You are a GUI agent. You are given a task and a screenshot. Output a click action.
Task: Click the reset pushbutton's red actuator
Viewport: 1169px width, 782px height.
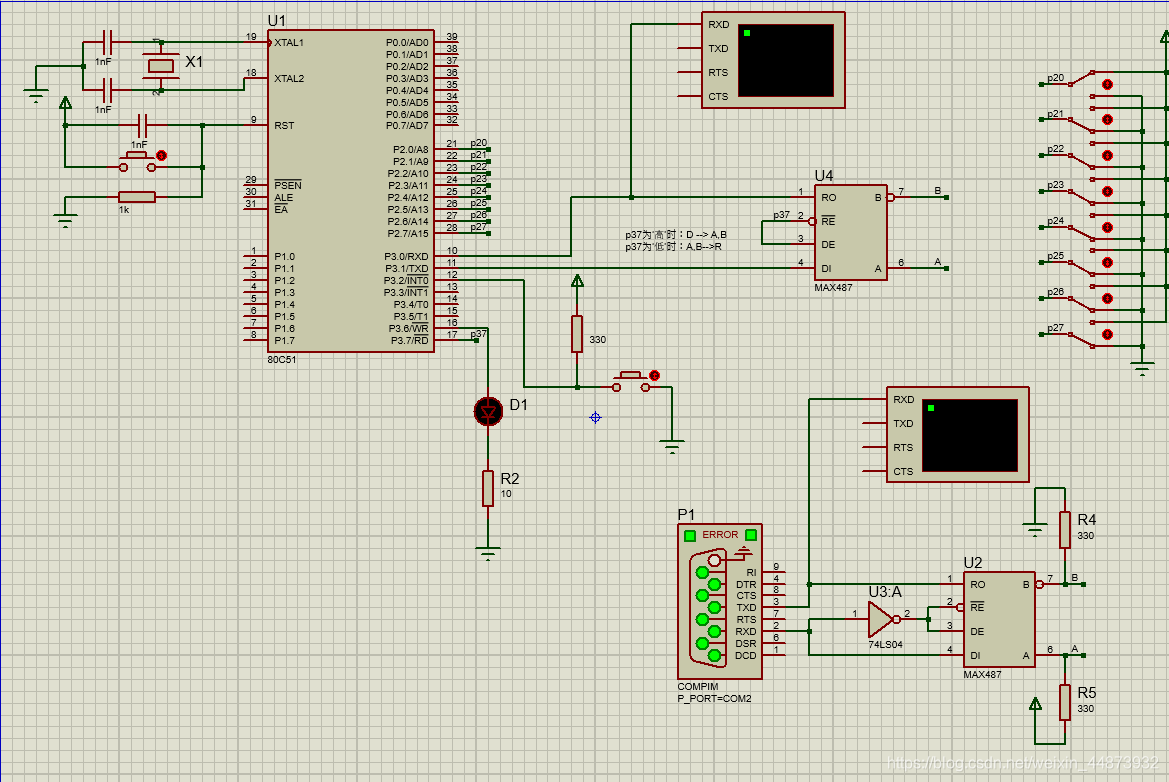click(x=161, y=155)
